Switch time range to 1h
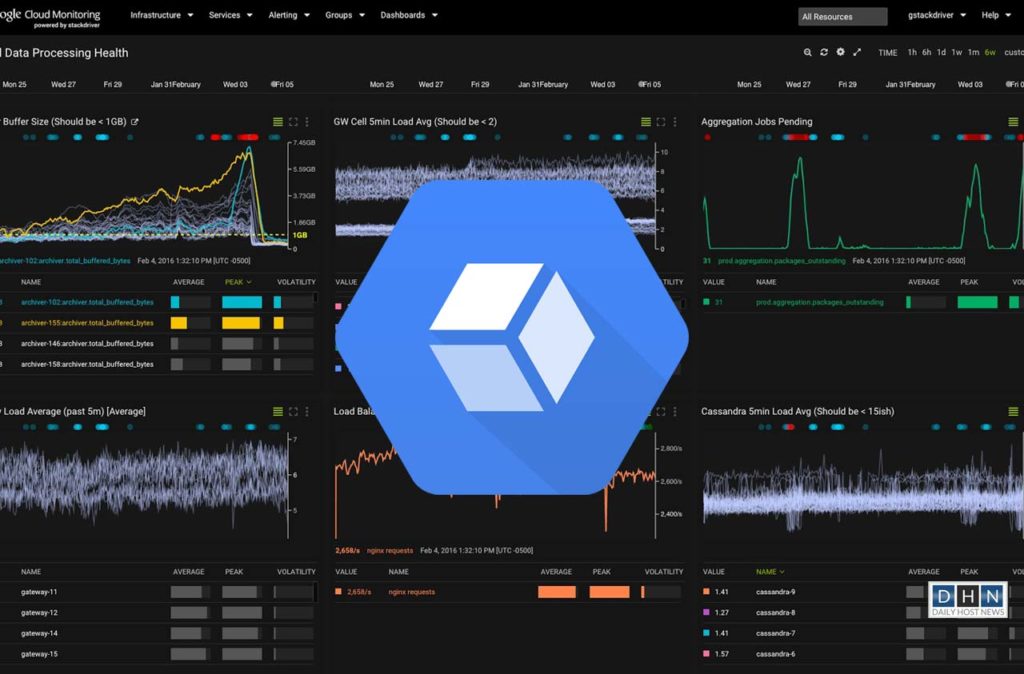 pyautogui.click(x=911, y=52)
